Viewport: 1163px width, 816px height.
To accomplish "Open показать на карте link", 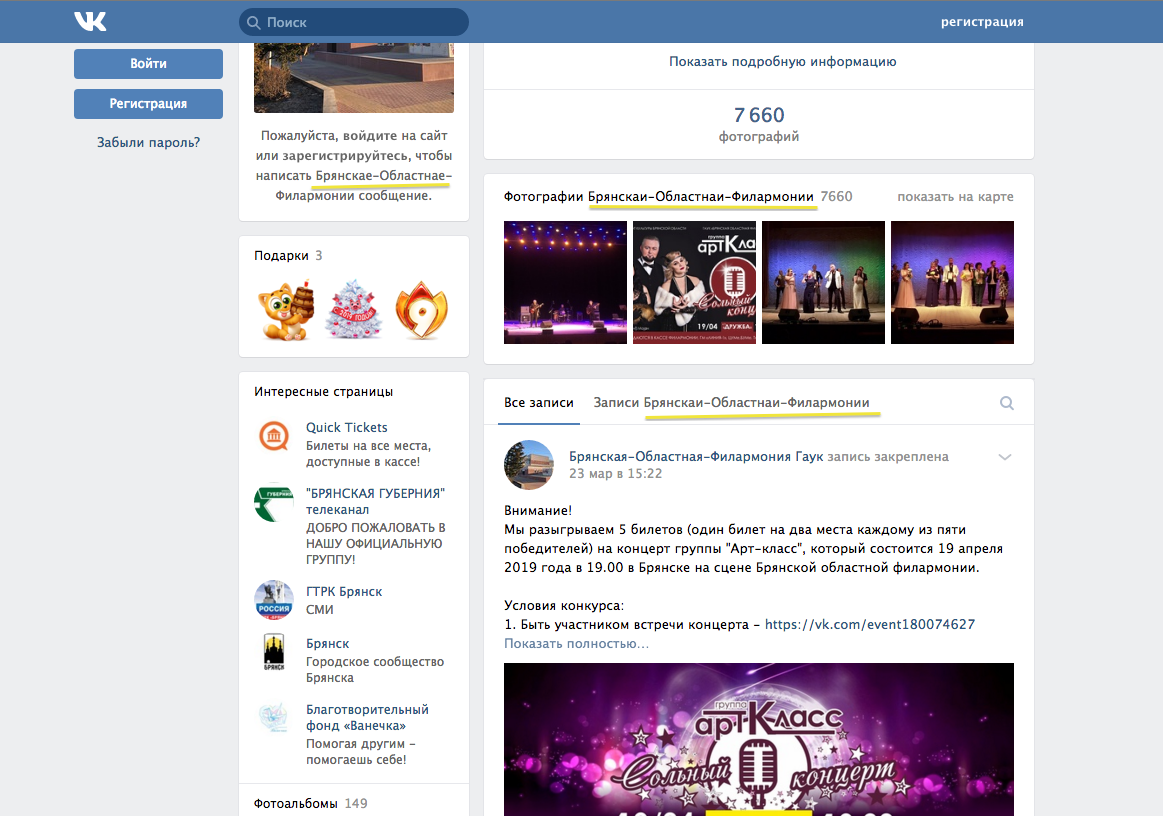I will point(955,197).
